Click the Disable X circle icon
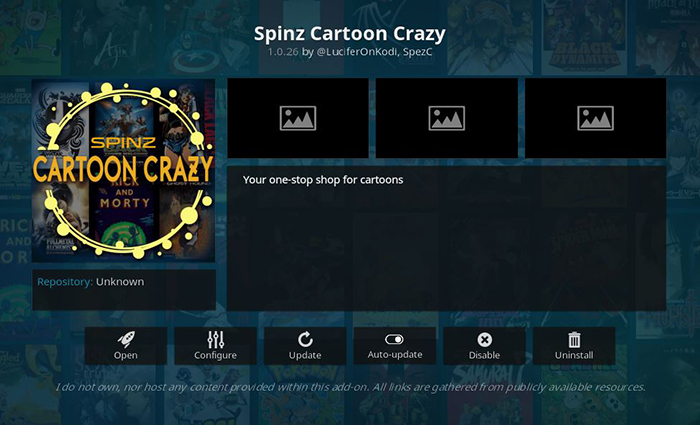The height and width of the screenshot is (425, 700). point(484,340)
